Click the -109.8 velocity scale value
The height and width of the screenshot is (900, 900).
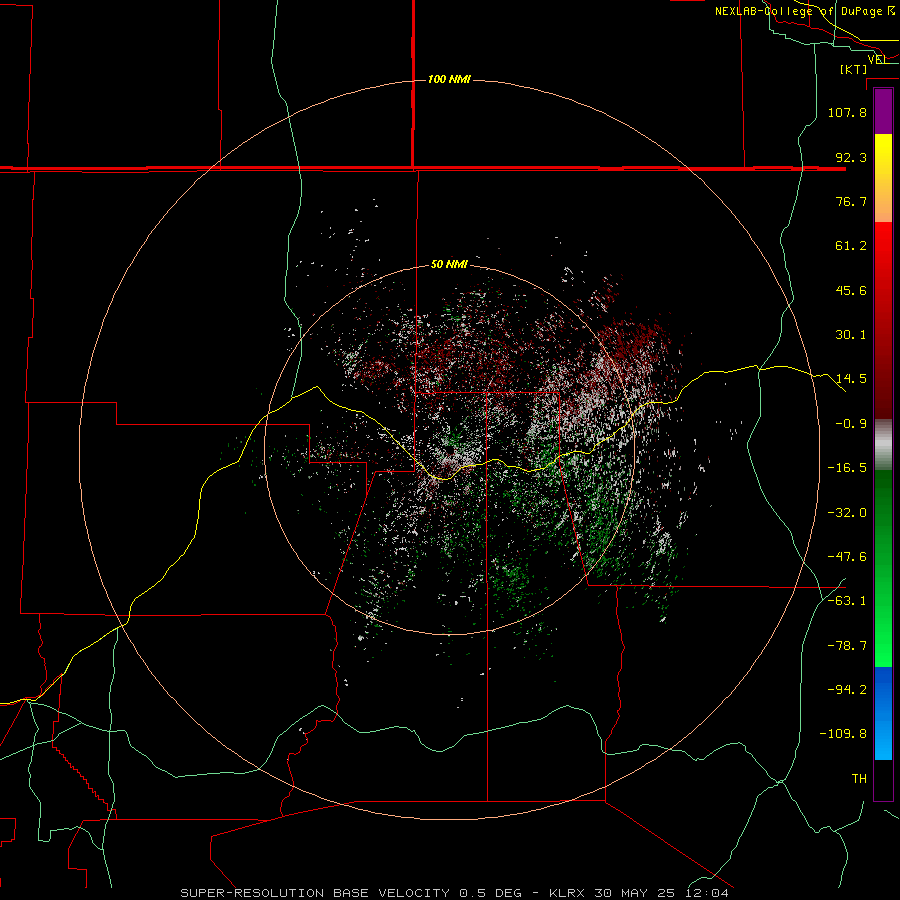point(843,734)
